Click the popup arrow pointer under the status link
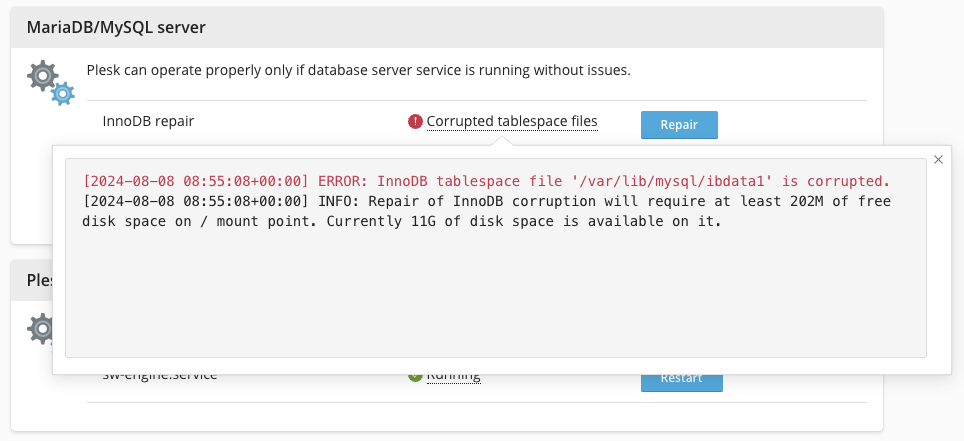Viewport: 964px width, 441px height. [x=507, y=139]
